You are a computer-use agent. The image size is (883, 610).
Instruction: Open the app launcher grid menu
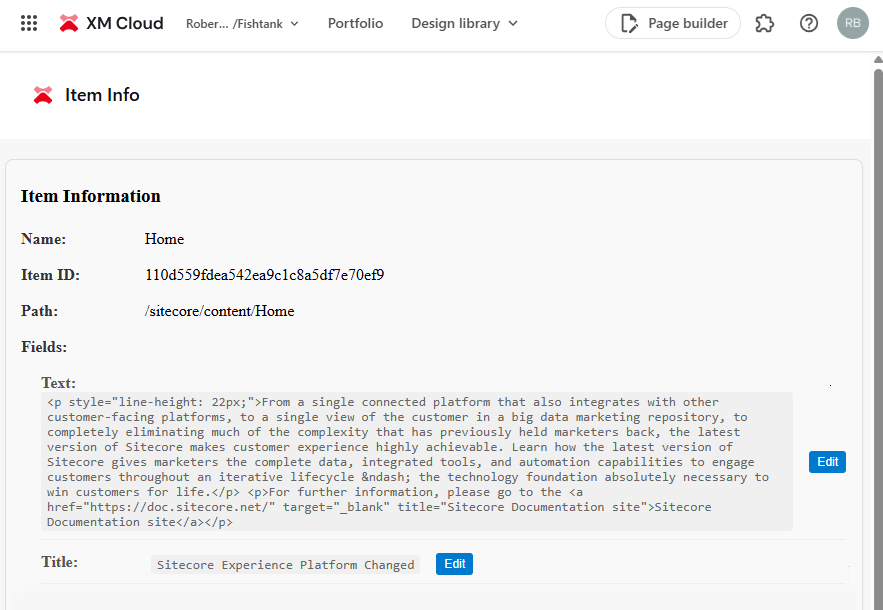tap(29, 23)
